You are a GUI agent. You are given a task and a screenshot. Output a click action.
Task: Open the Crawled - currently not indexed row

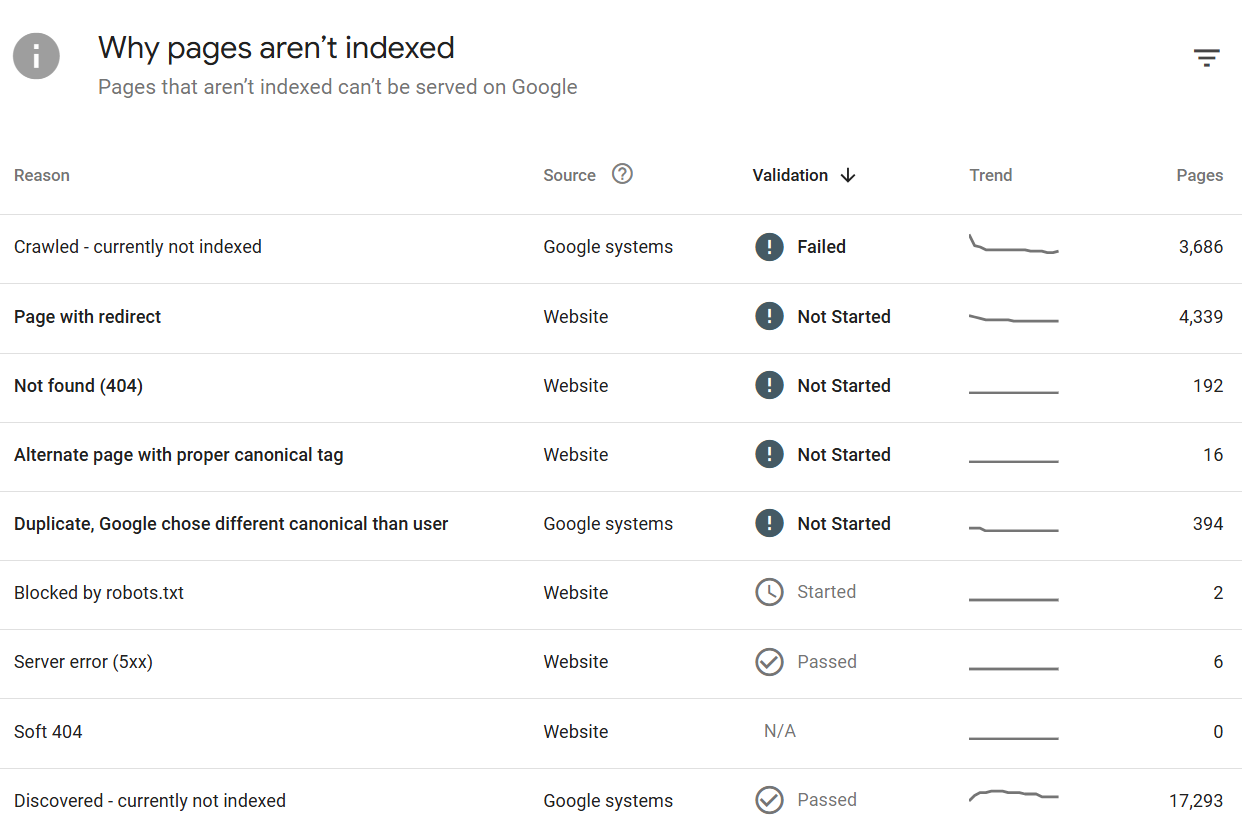(x=137, y=247)
